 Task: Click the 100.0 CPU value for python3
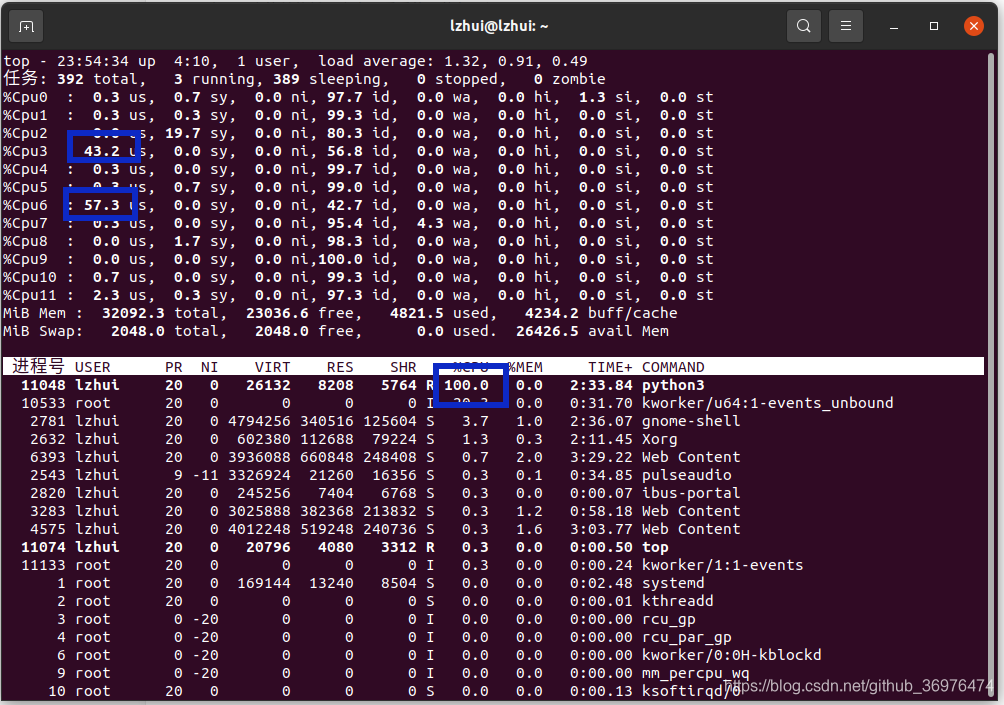pos(466,385)
